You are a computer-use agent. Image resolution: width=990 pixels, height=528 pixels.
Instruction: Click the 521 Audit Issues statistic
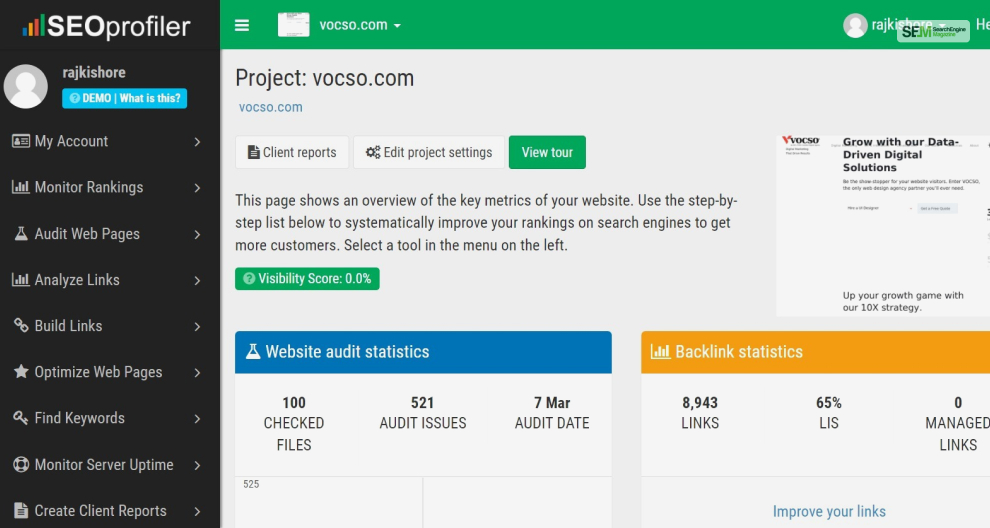423,412
